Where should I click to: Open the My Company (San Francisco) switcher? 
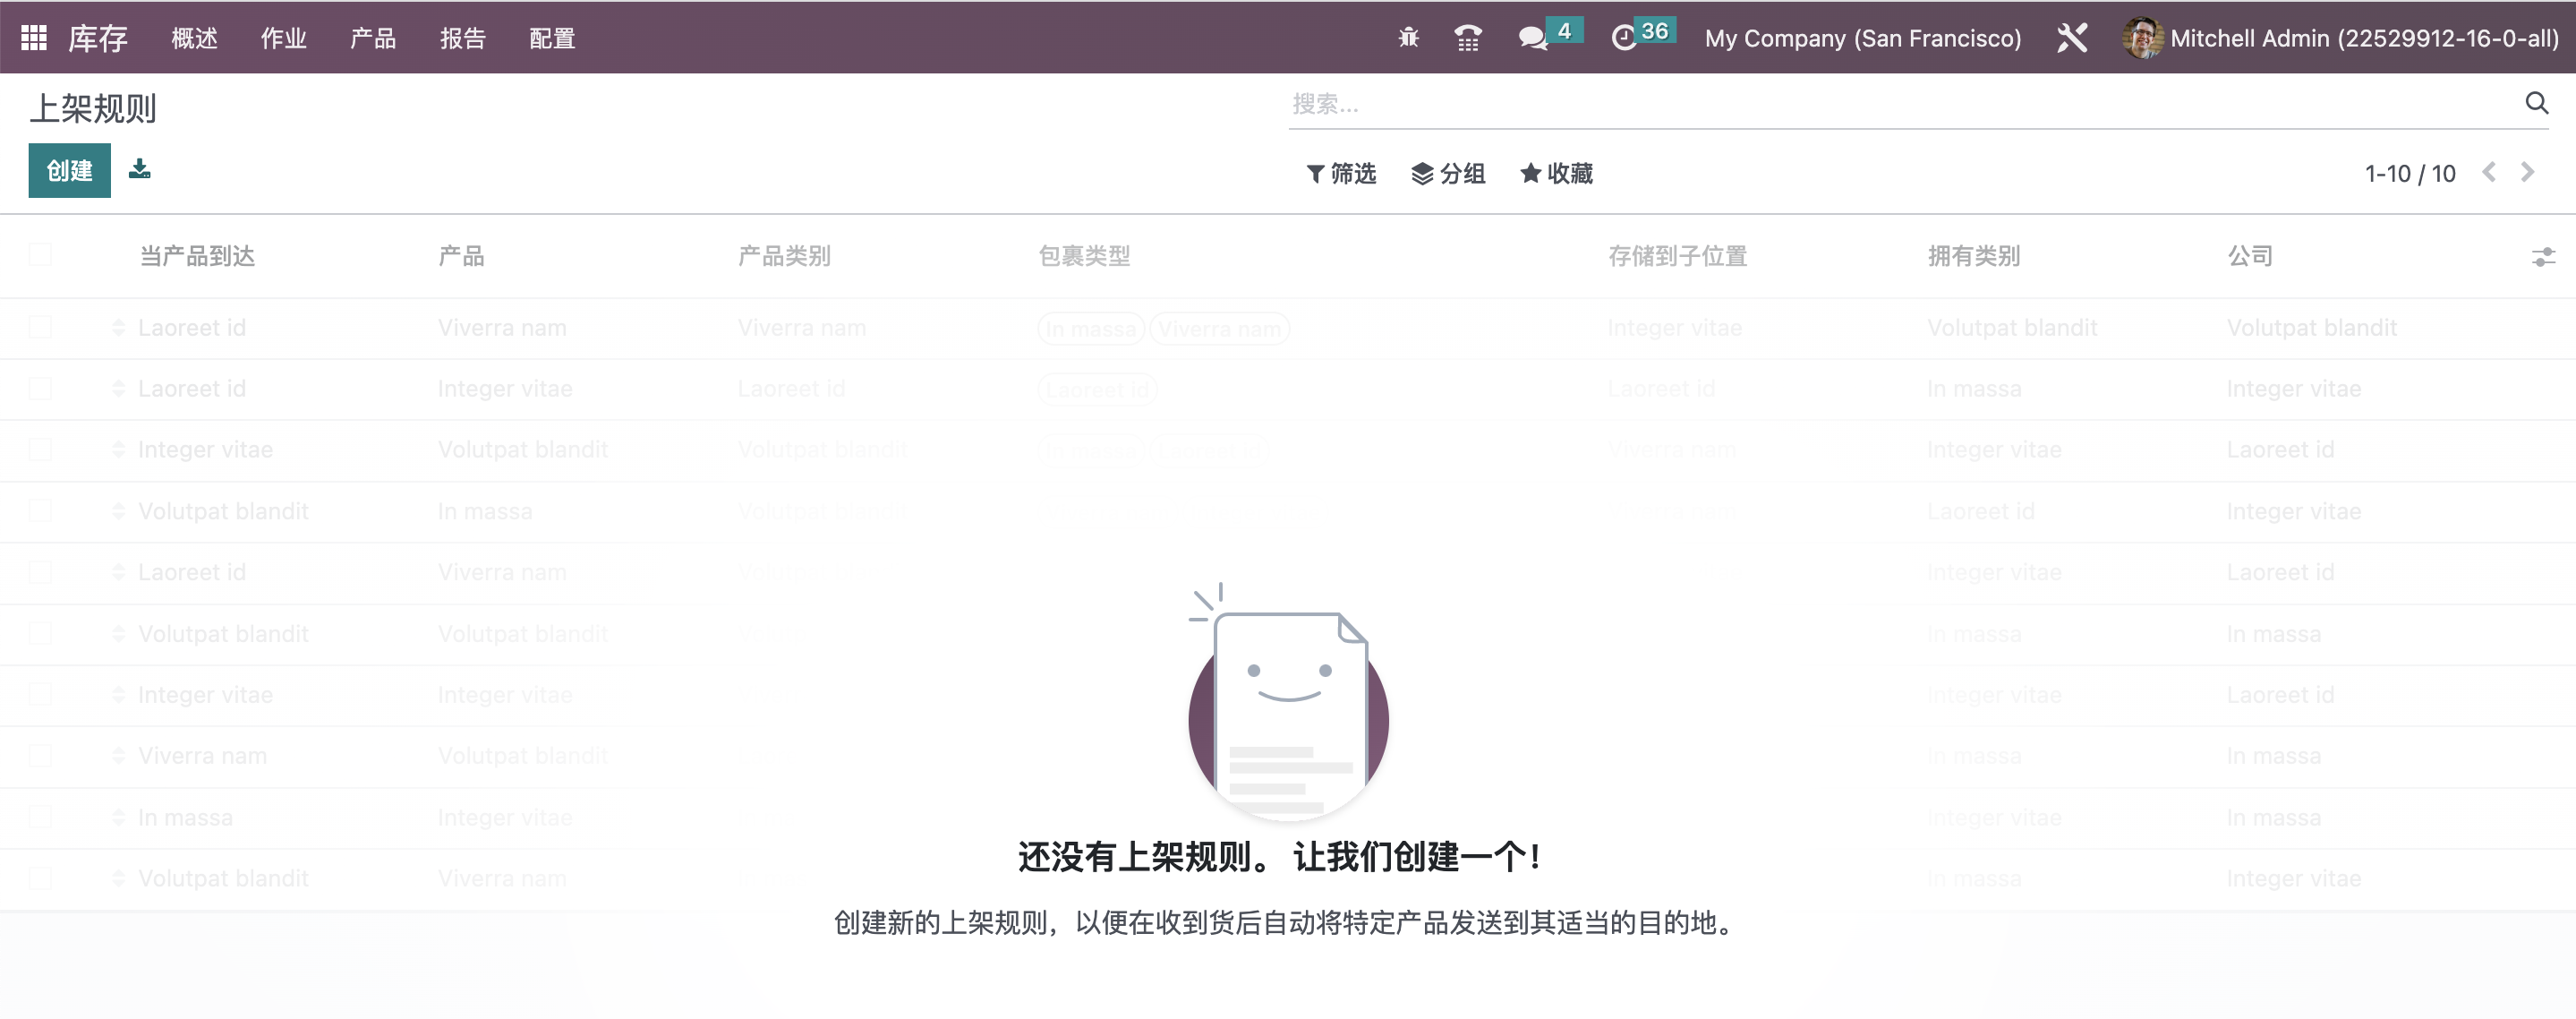[1863, 38]
